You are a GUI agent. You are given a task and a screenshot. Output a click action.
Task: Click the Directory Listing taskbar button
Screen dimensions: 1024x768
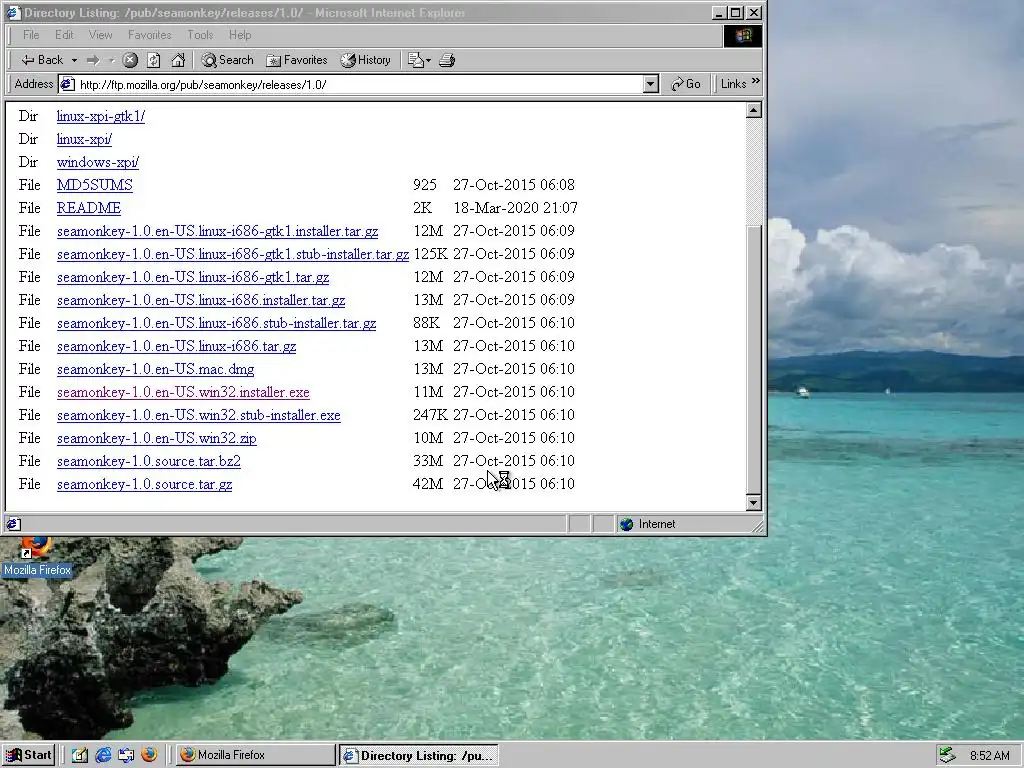(x=419, y=755)
